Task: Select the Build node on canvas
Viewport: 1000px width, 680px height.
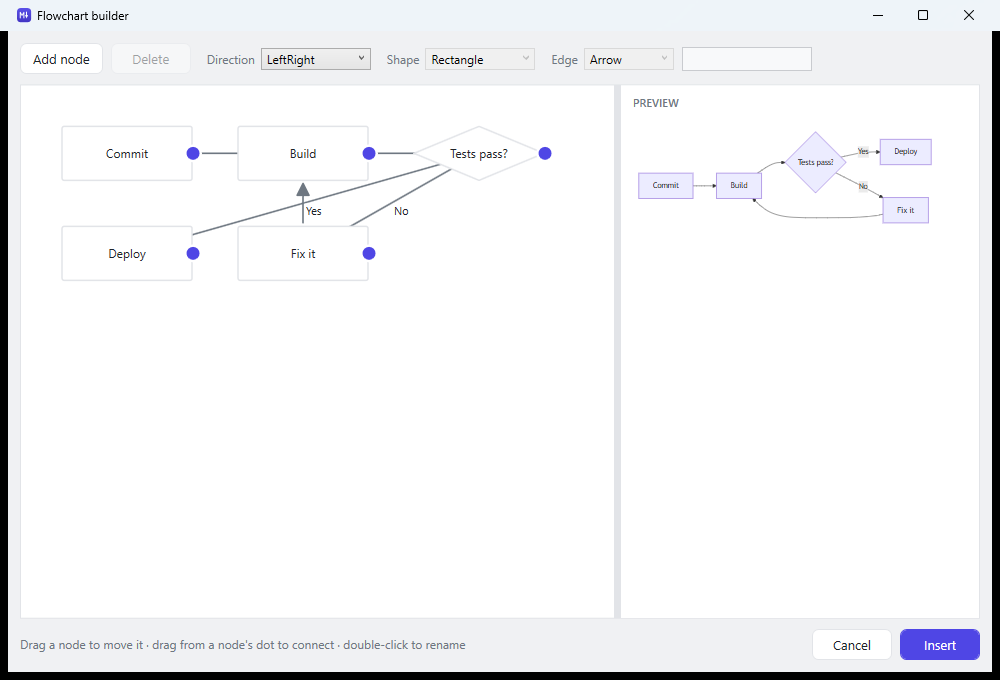Action: point(303,154)
